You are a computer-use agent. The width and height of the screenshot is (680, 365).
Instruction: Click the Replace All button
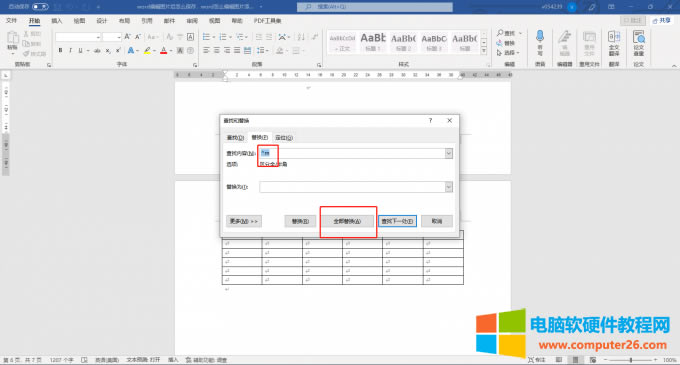coord(347,221)
